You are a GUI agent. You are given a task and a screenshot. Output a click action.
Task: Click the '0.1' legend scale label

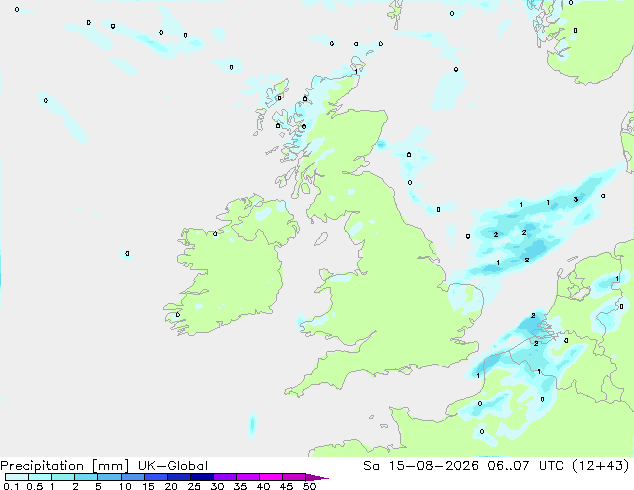click(11, 486)
